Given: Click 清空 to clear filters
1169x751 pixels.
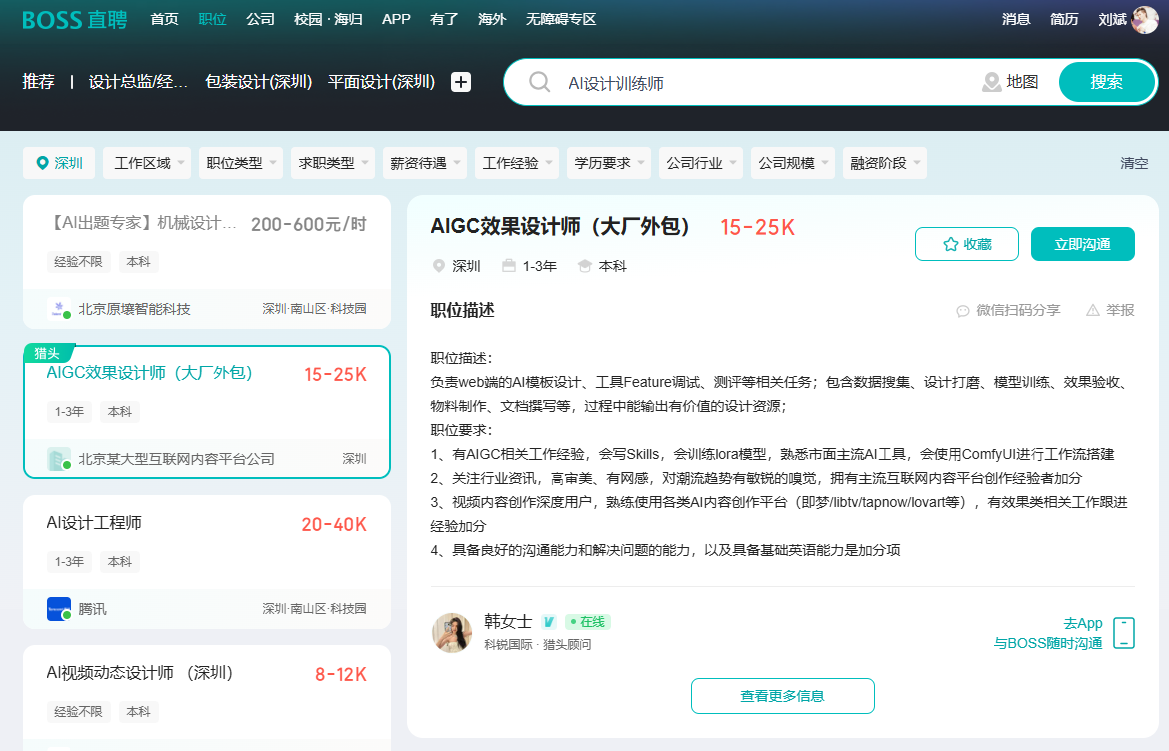Looking at the screenshot, I should tap(1134, 163).
